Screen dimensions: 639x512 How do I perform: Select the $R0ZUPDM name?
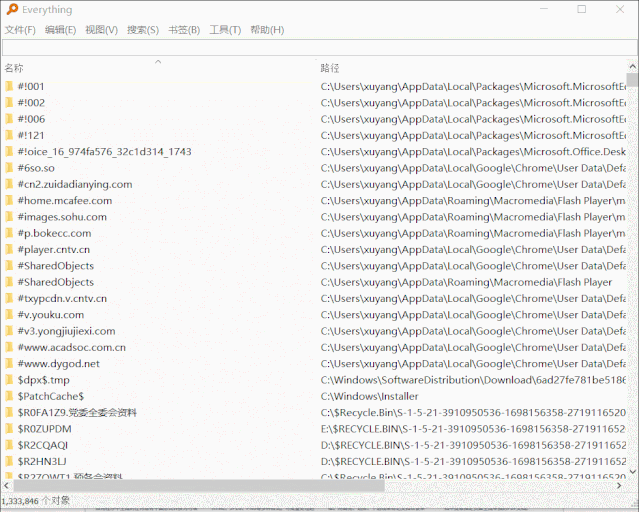[x=44, y=429]
